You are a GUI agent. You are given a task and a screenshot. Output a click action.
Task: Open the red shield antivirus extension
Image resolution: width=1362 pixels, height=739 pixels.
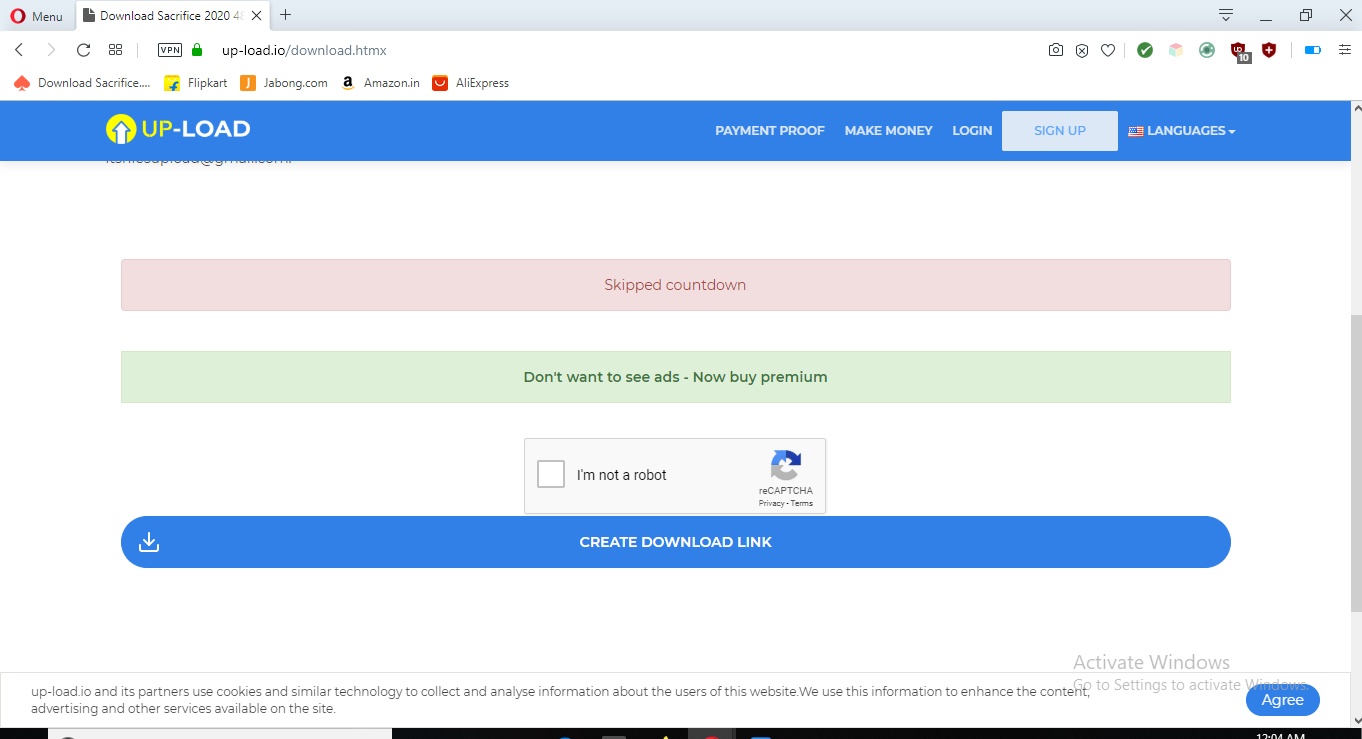click(1268, 49)
